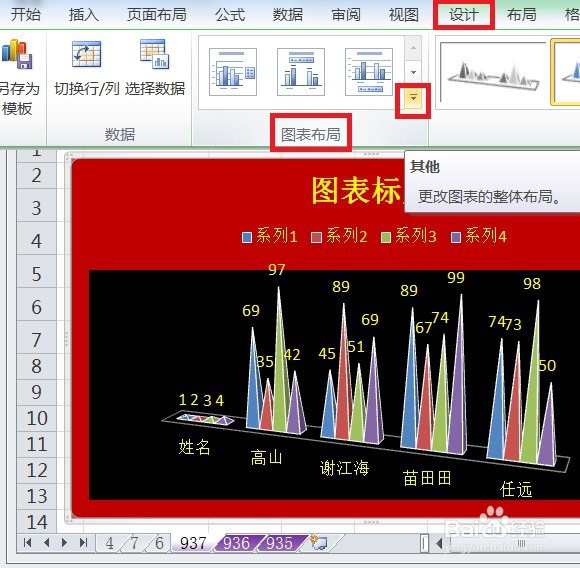580x568 pixels.
Task: Click the axis label 高山
Action: (266, 457)
